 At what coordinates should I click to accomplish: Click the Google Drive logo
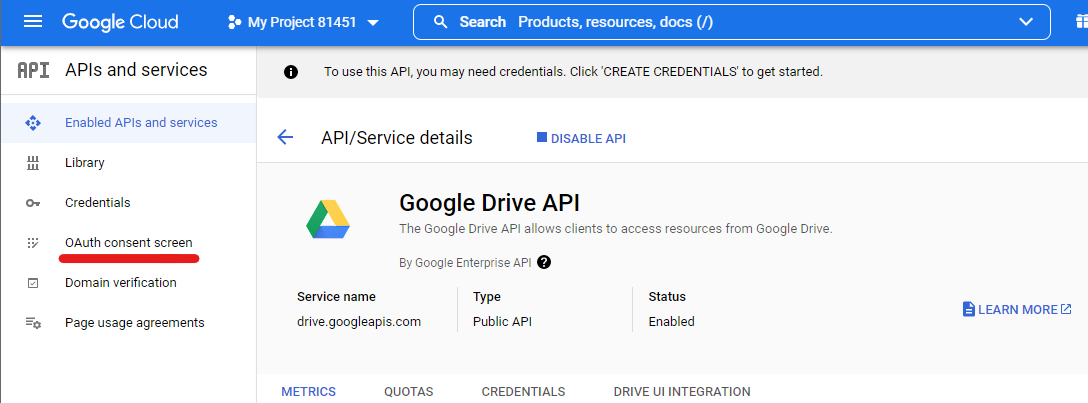coord(328,220)
